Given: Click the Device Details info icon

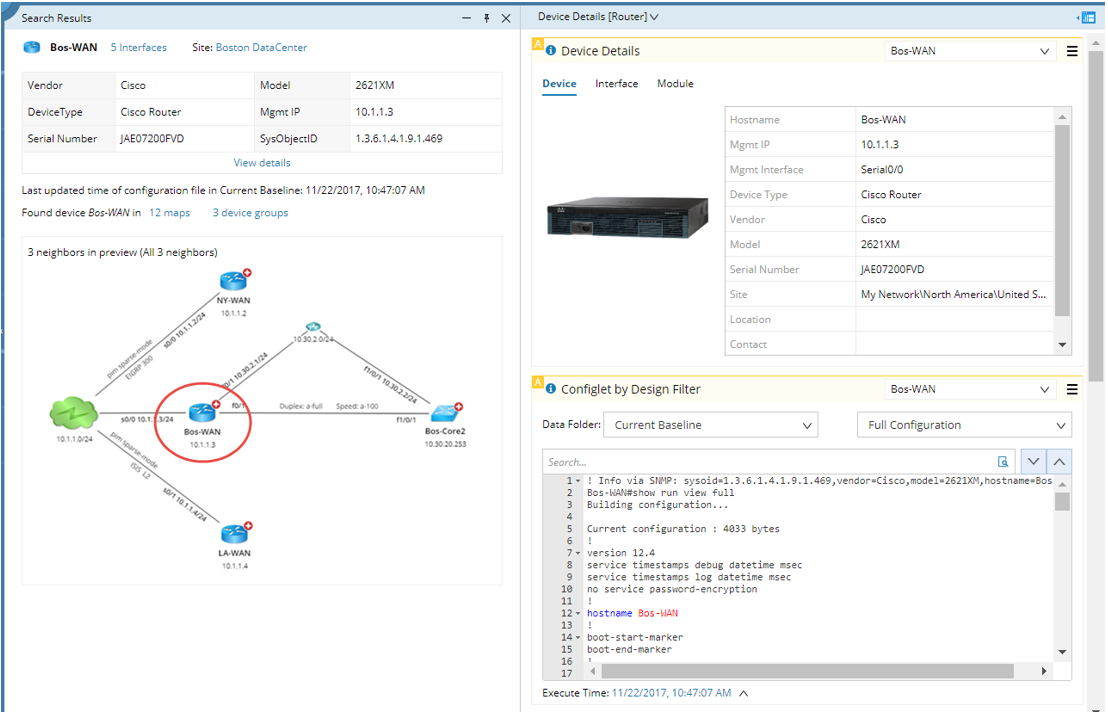Looking at the screenshot, I should [x=551, y=51].
